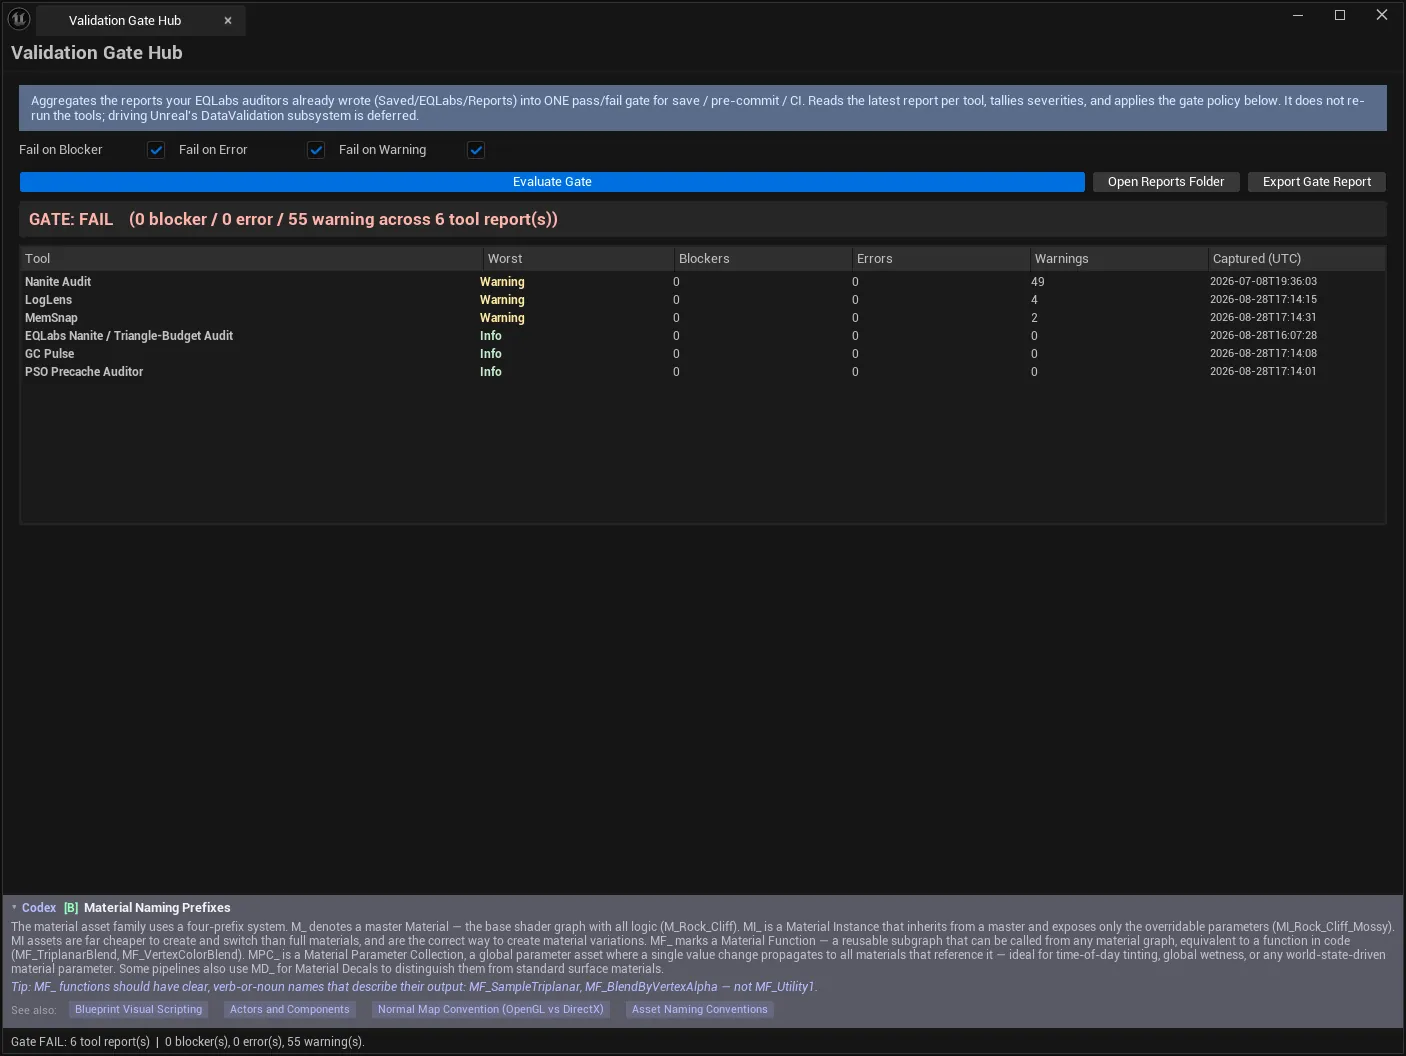Select the PSO Precache Auditor row
The height and width of the screenshot is (1056, 1406).
coord(702,372)
